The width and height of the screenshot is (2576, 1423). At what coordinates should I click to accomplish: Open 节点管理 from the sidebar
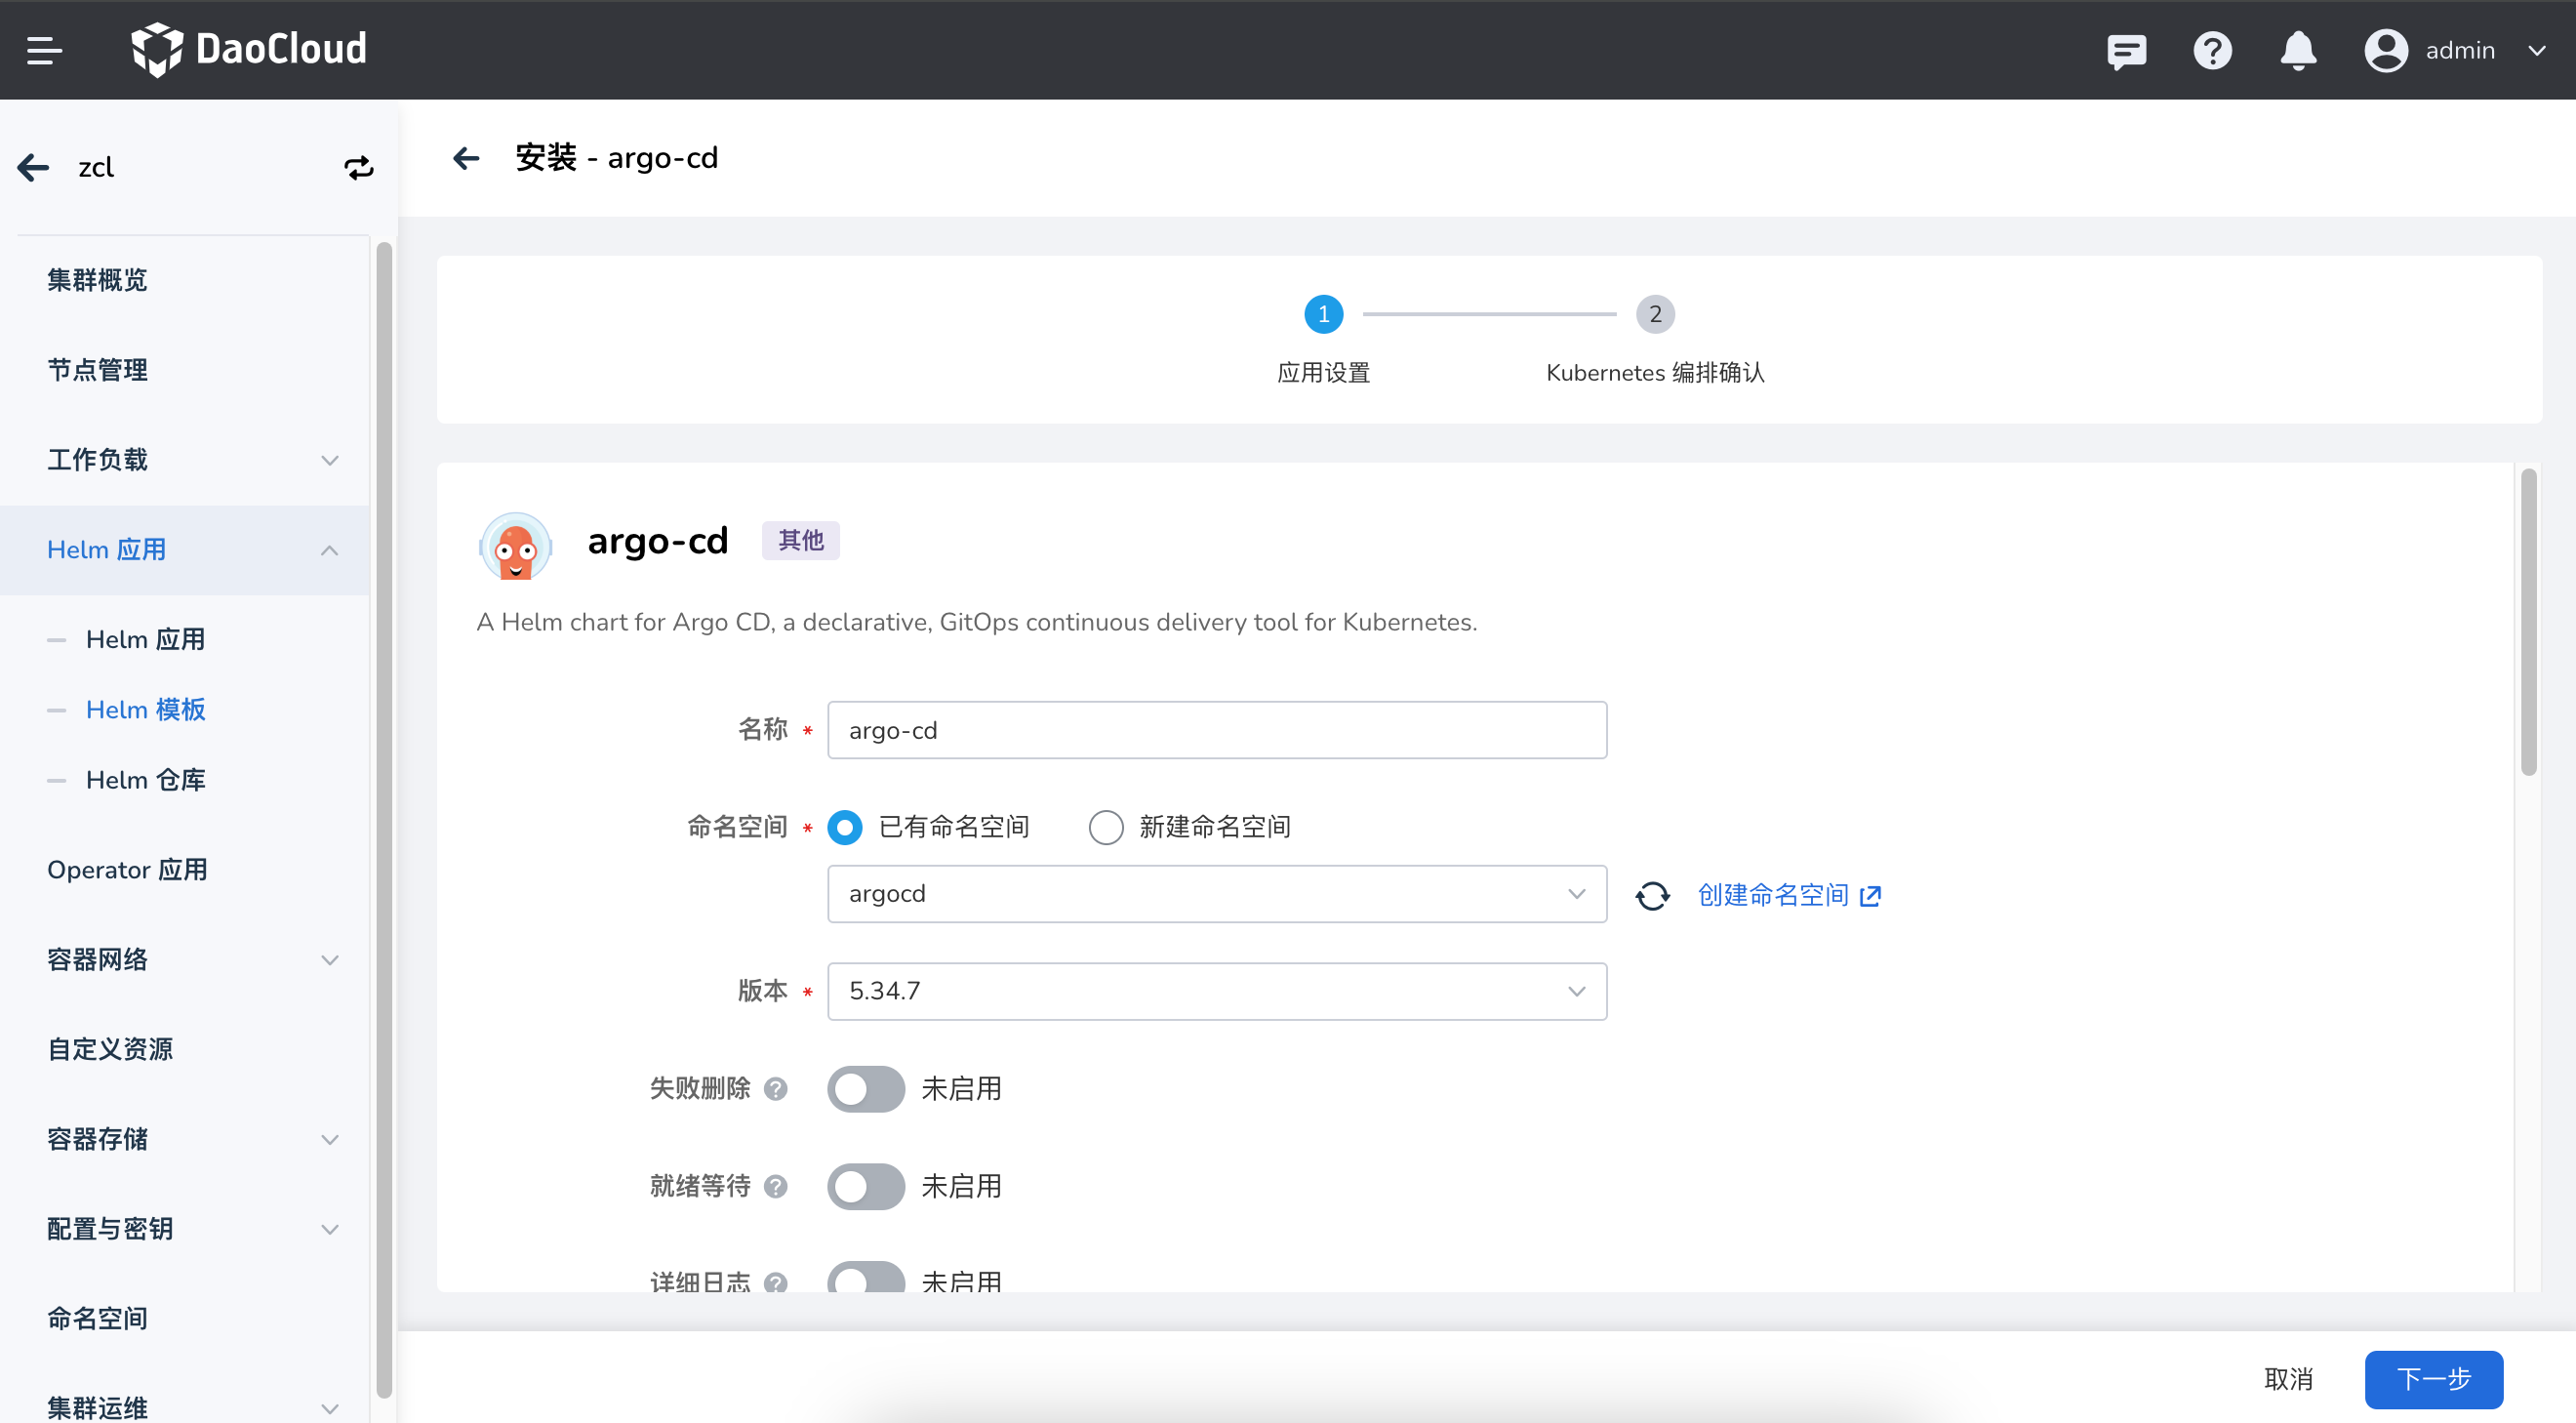[x=96, y=369]
